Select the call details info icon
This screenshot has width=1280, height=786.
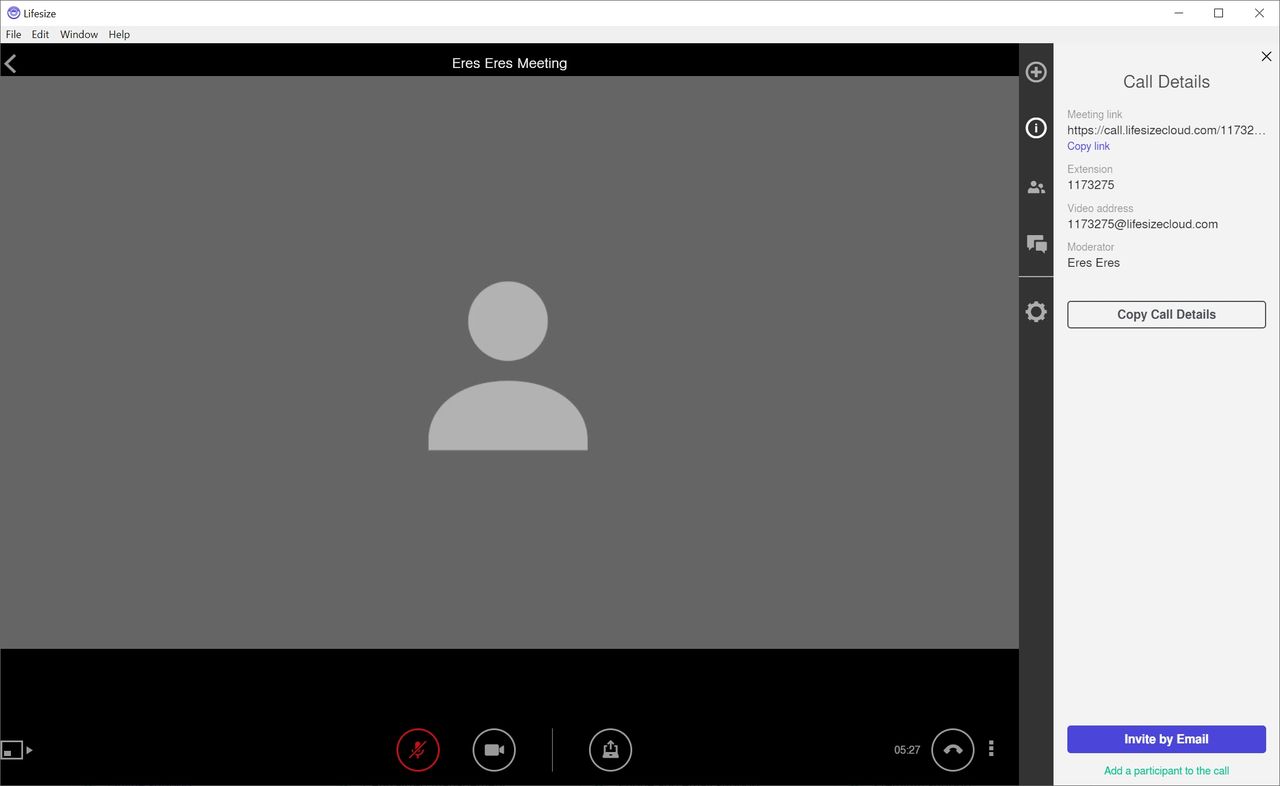tap(1036, 128)
